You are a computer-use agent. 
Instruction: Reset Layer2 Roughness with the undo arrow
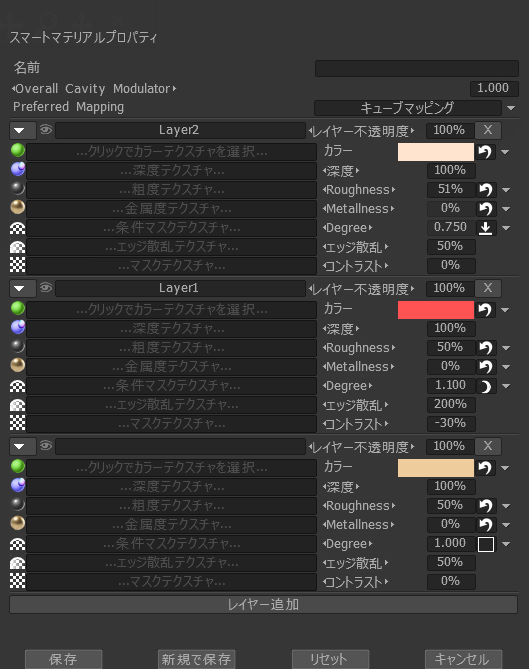tap(485, 189)
